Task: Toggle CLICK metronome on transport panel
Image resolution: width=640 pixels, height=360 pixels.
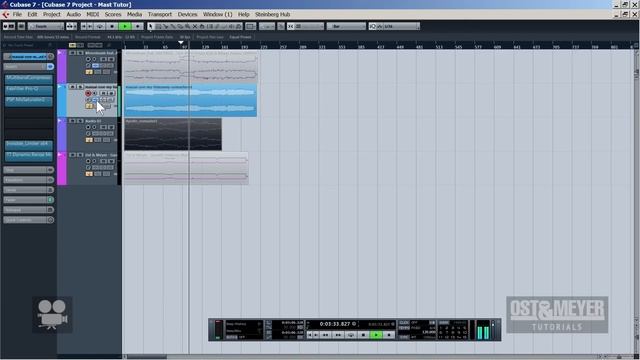Action: coord(404,323)
